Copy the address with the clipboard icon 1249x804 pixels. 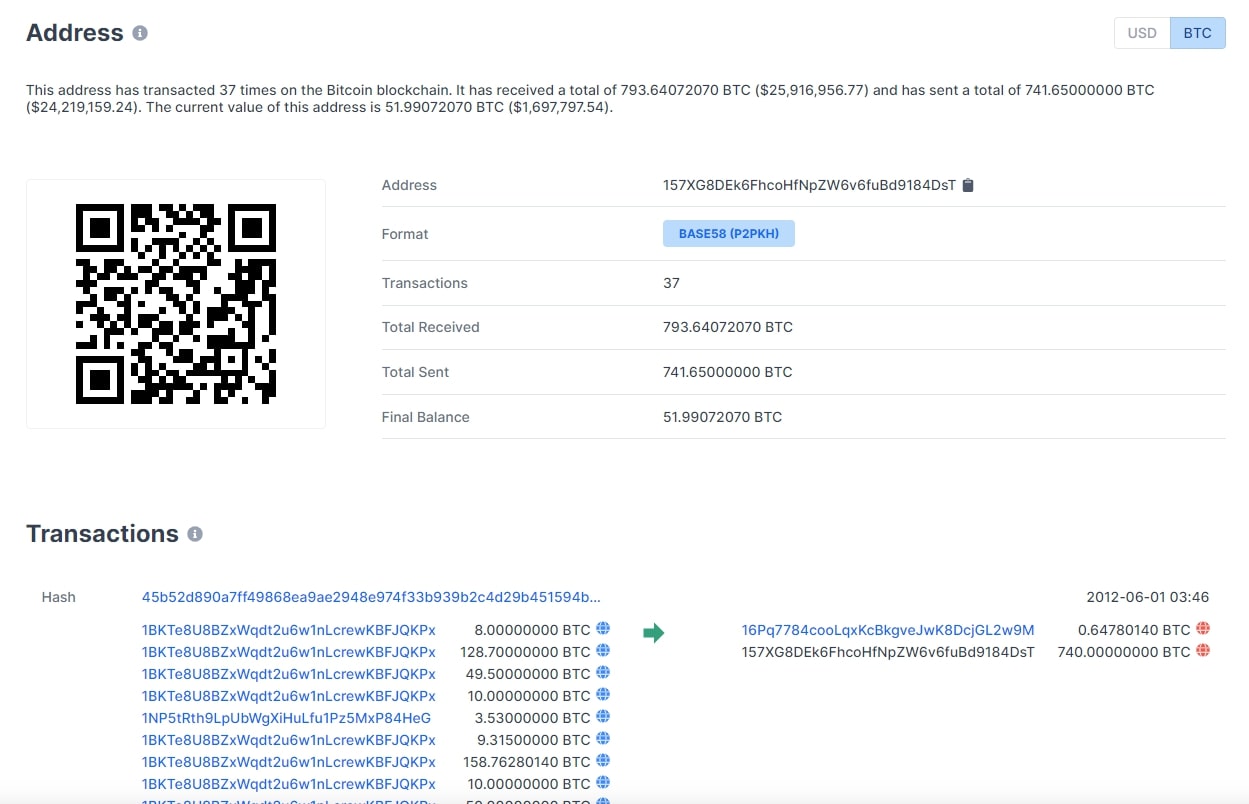pyautogui.click(x=968, y=185)
